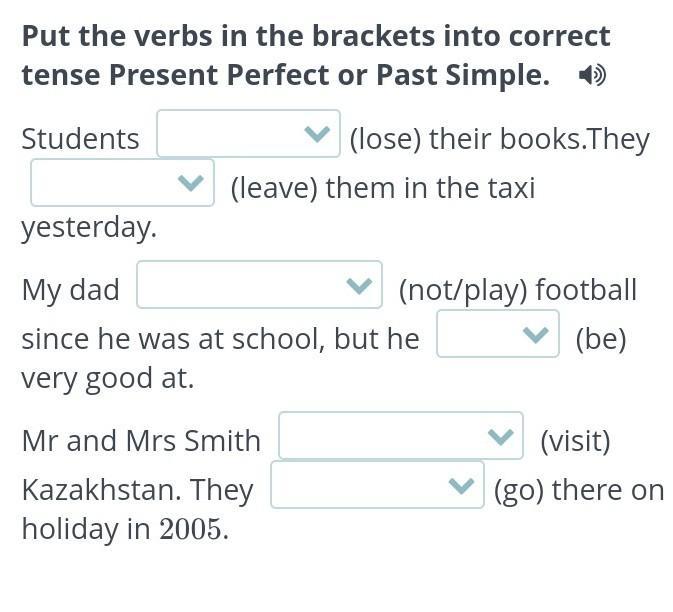This screenshot has width=673, height=612.
Task: Open the dropdown for the verb (go)
Action: 377,485
